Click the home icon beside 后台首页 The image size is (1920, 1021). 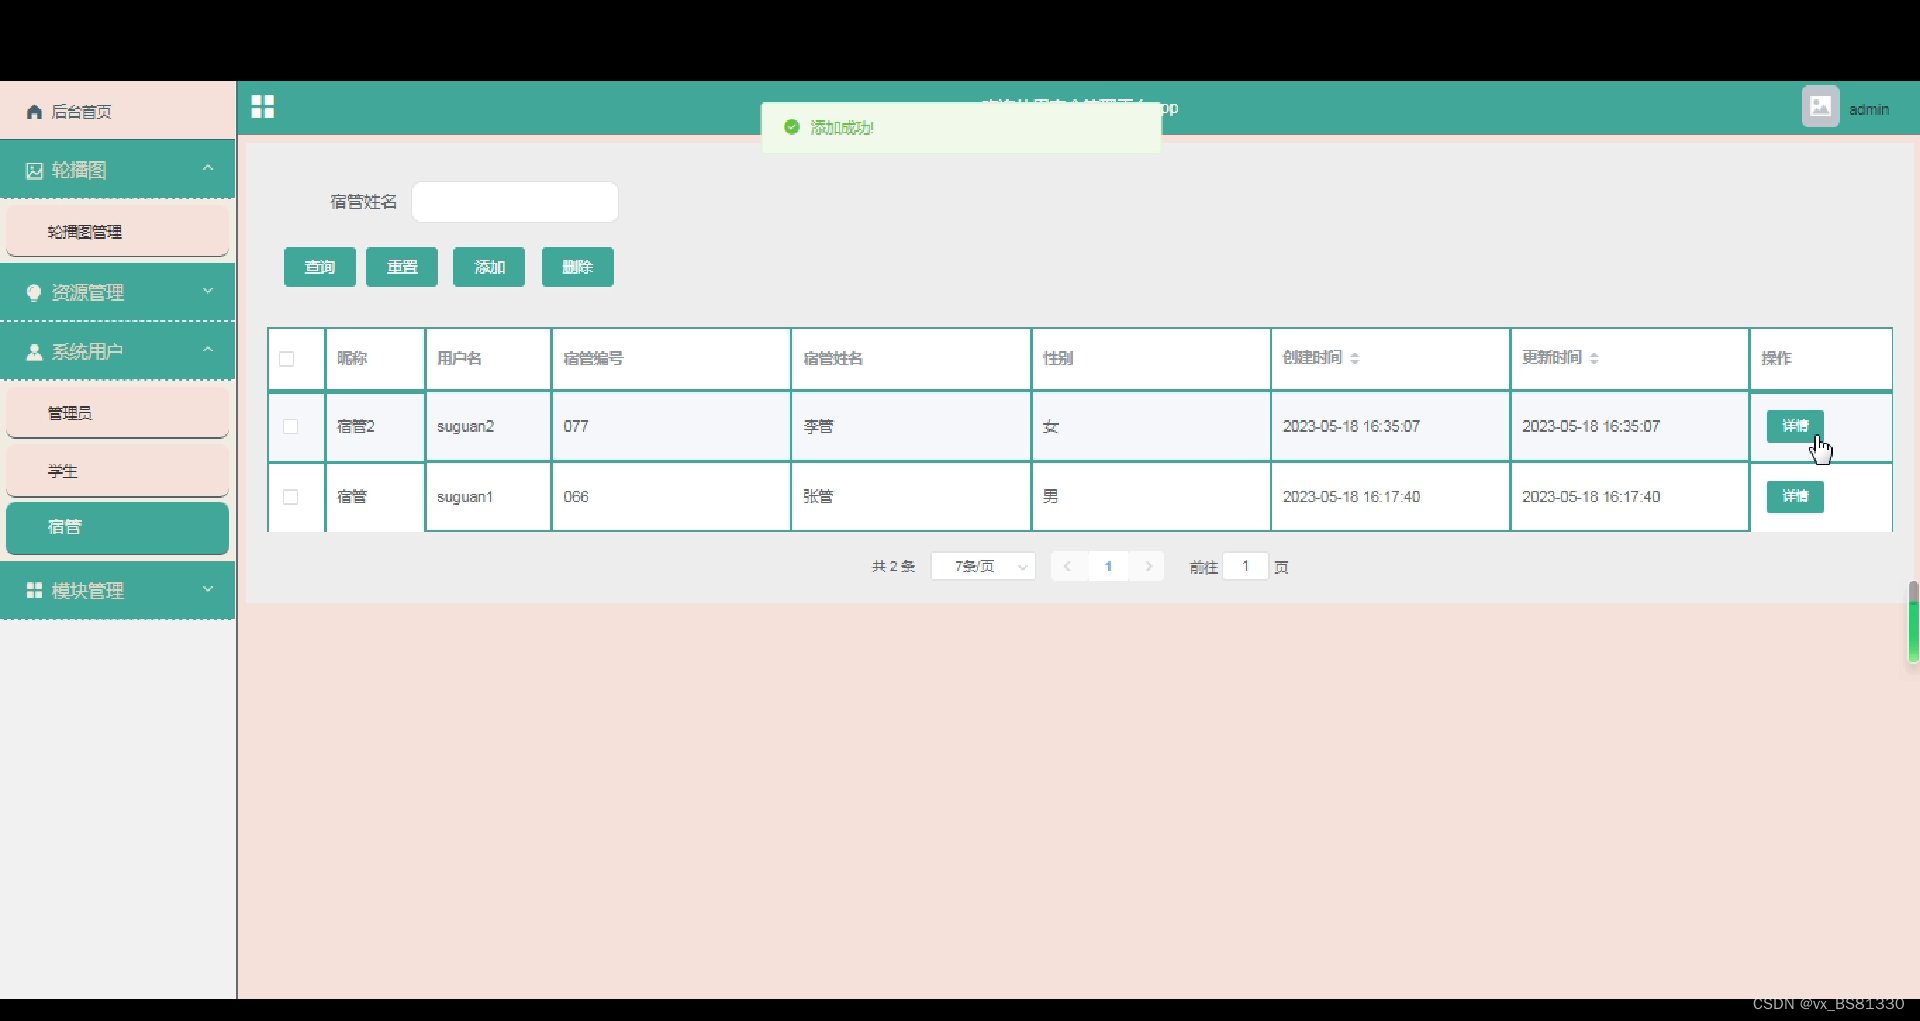(x=34, y=112)
